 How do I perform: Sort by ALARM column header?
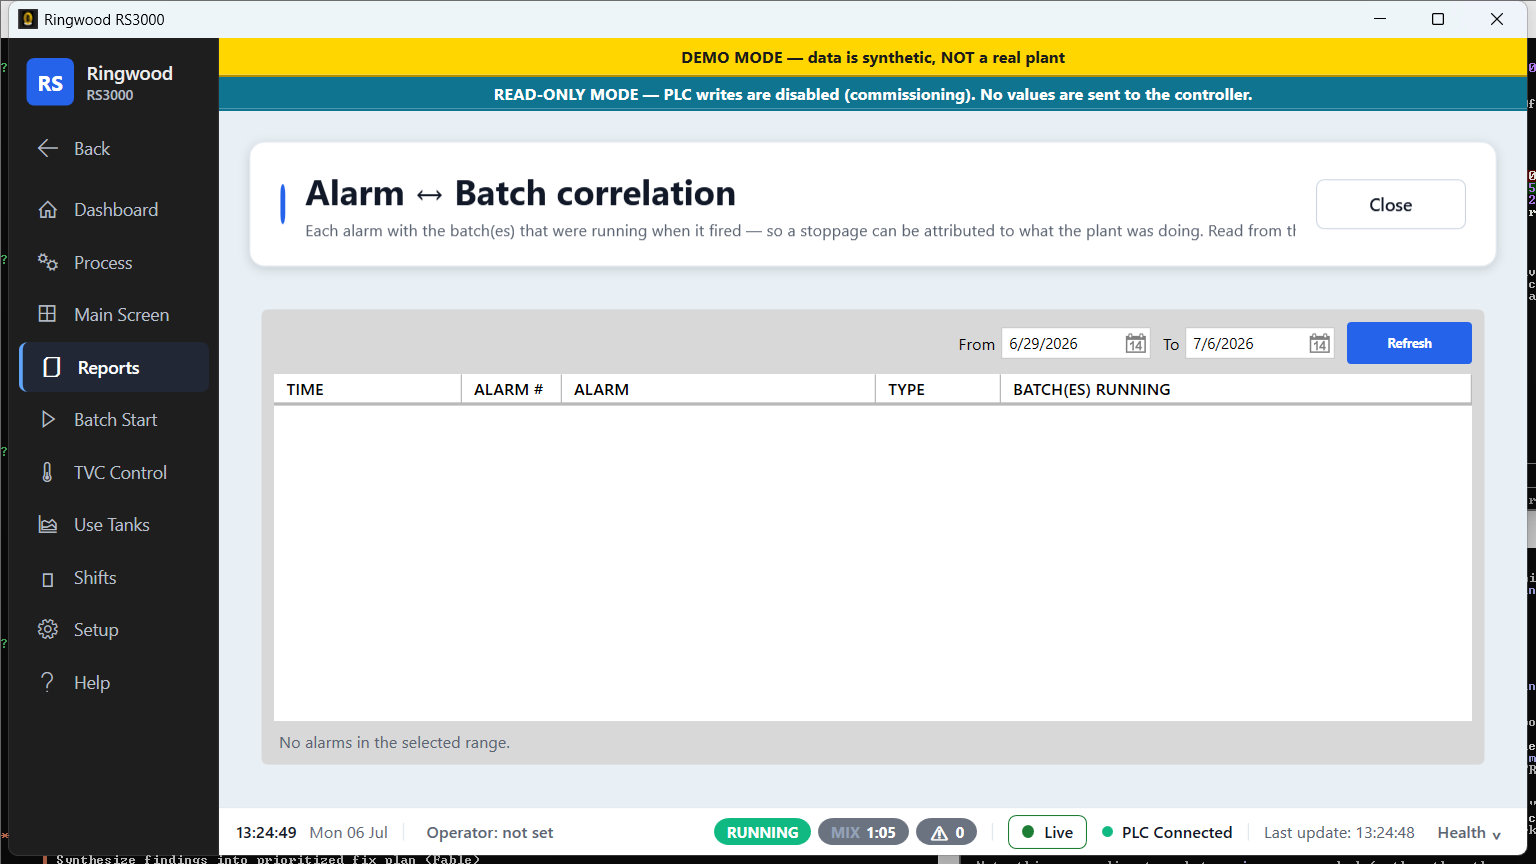tap(718, 389)
